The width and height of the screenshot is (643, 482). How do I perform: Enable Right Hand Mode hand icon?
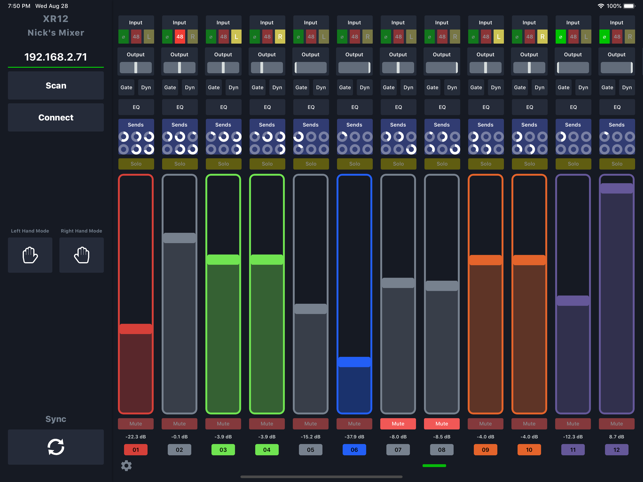(82, 255)
